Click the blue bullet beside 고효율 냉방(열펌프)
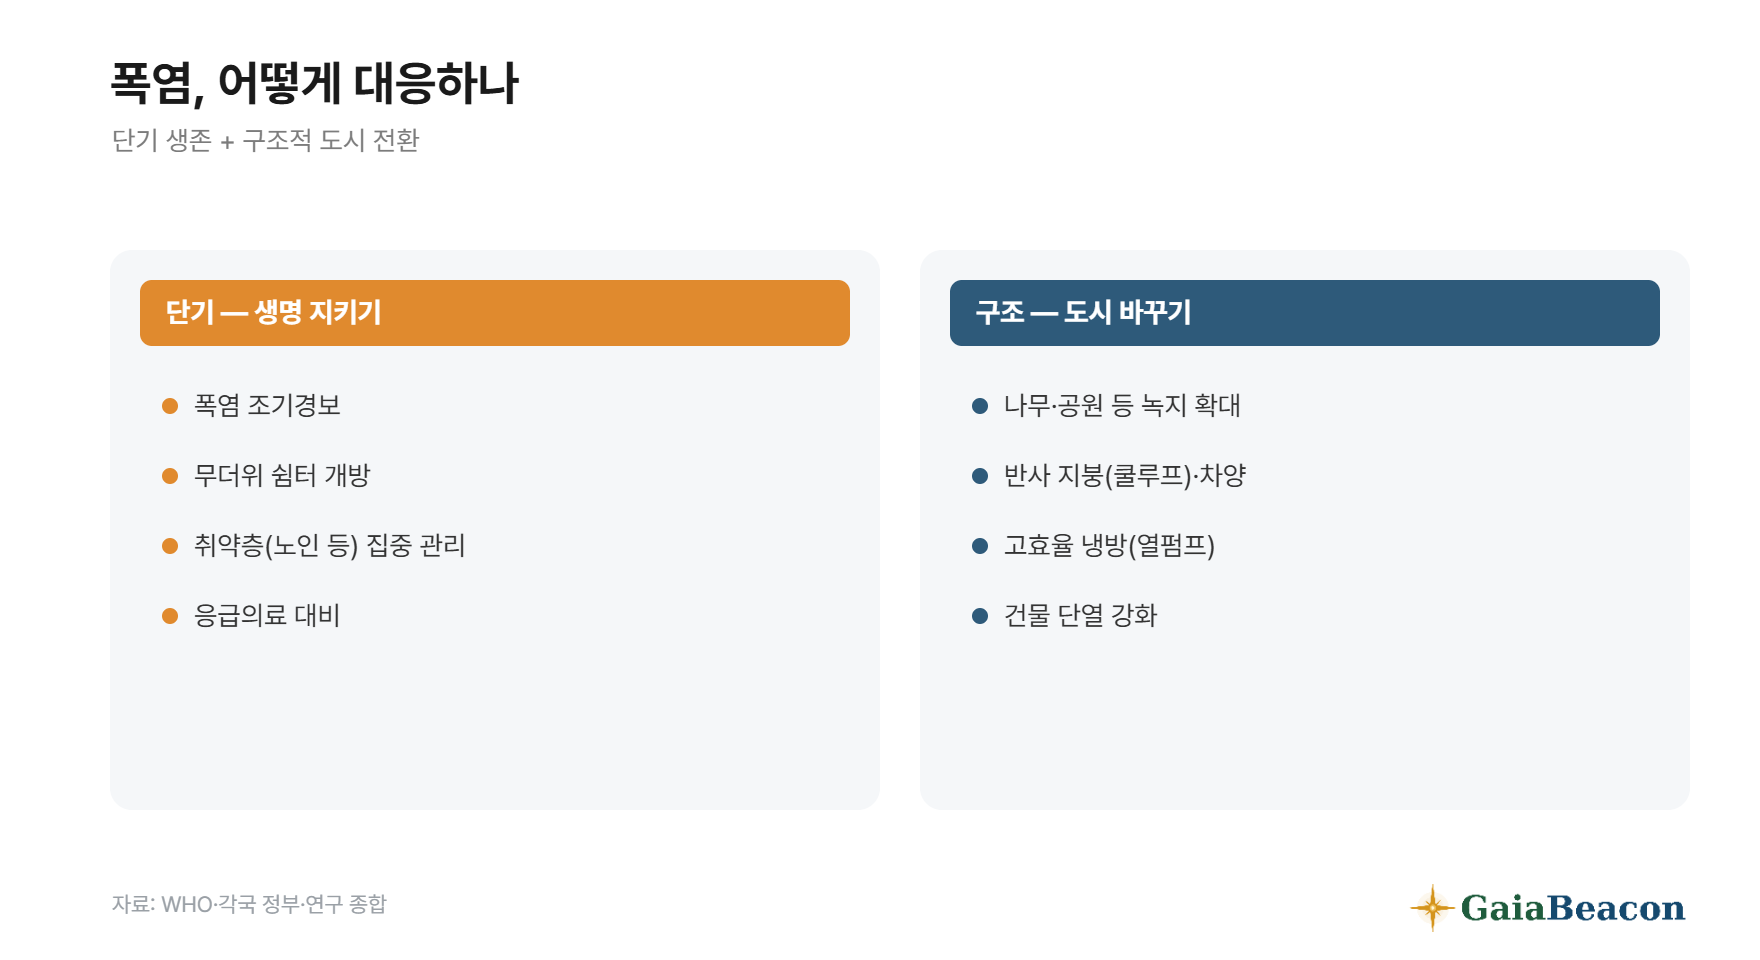Viewport: 1760px width, 960px height. 980,546
